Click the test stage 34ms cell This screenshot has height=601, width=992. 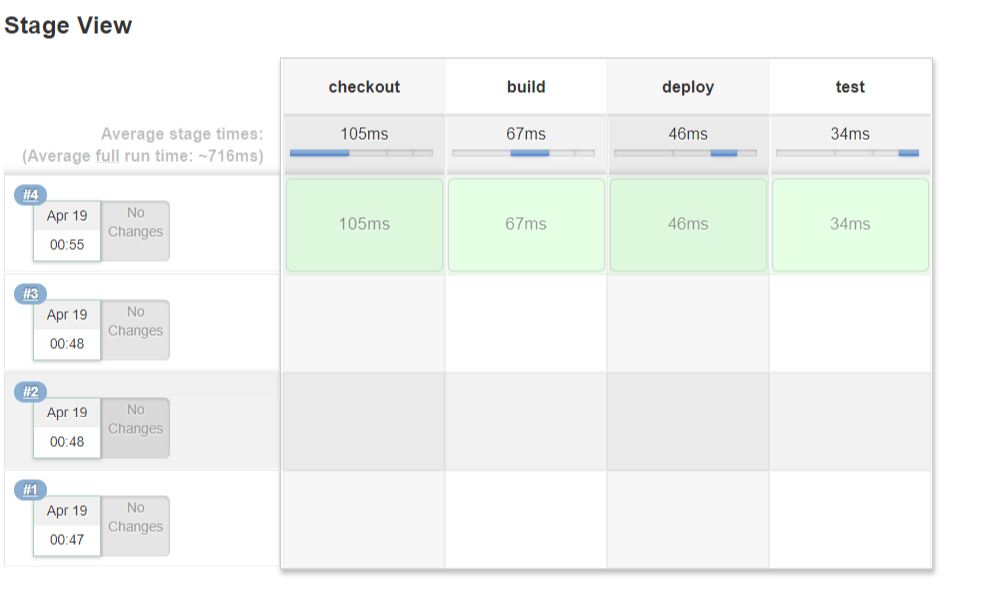click(x=850, y=225)
